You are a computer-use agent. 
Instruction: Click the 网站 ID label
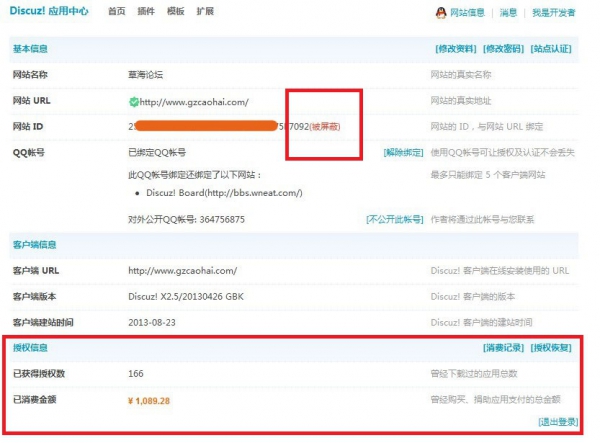pos(28,127)
